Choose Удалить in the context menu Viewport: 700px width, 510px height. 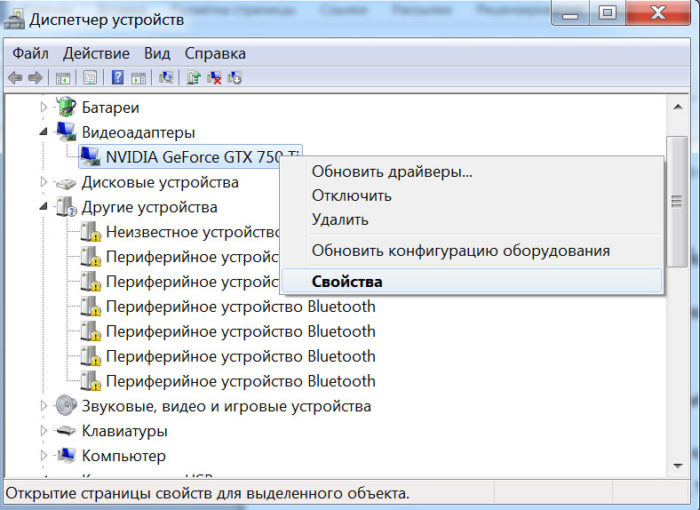(472, 220)
